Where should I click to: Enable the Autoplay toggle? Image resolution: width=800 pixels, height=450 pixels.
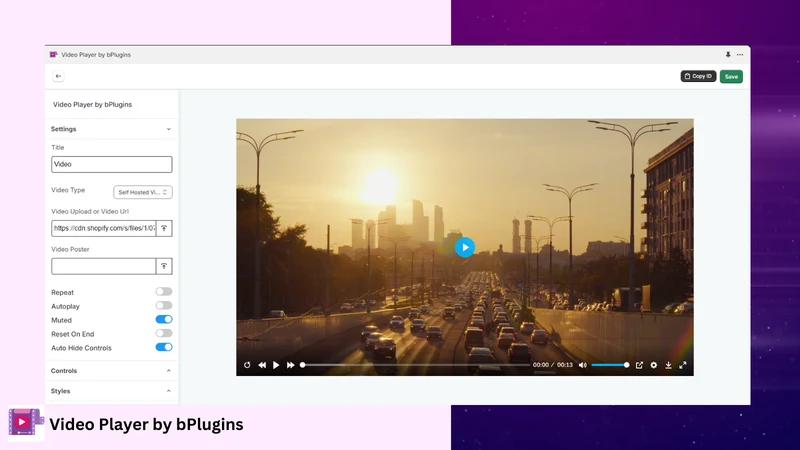pyautogui.click(x=164, y=306)
